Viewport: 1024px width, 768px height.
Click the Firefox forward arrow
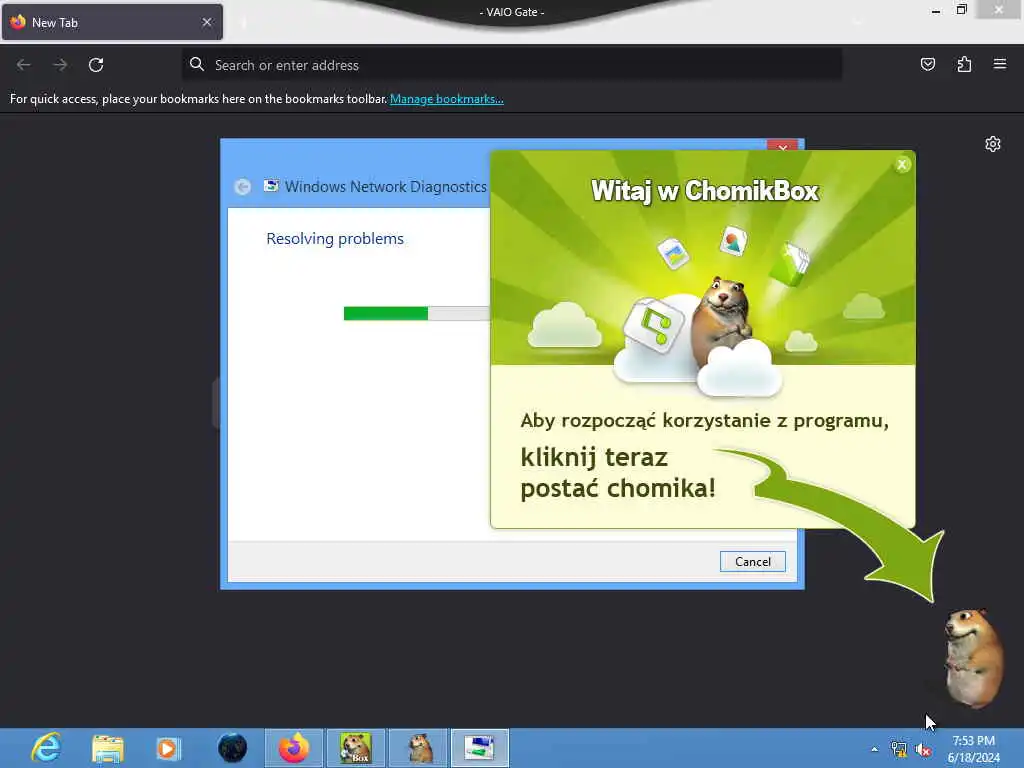pyautogui.click(x=60, y=65)
